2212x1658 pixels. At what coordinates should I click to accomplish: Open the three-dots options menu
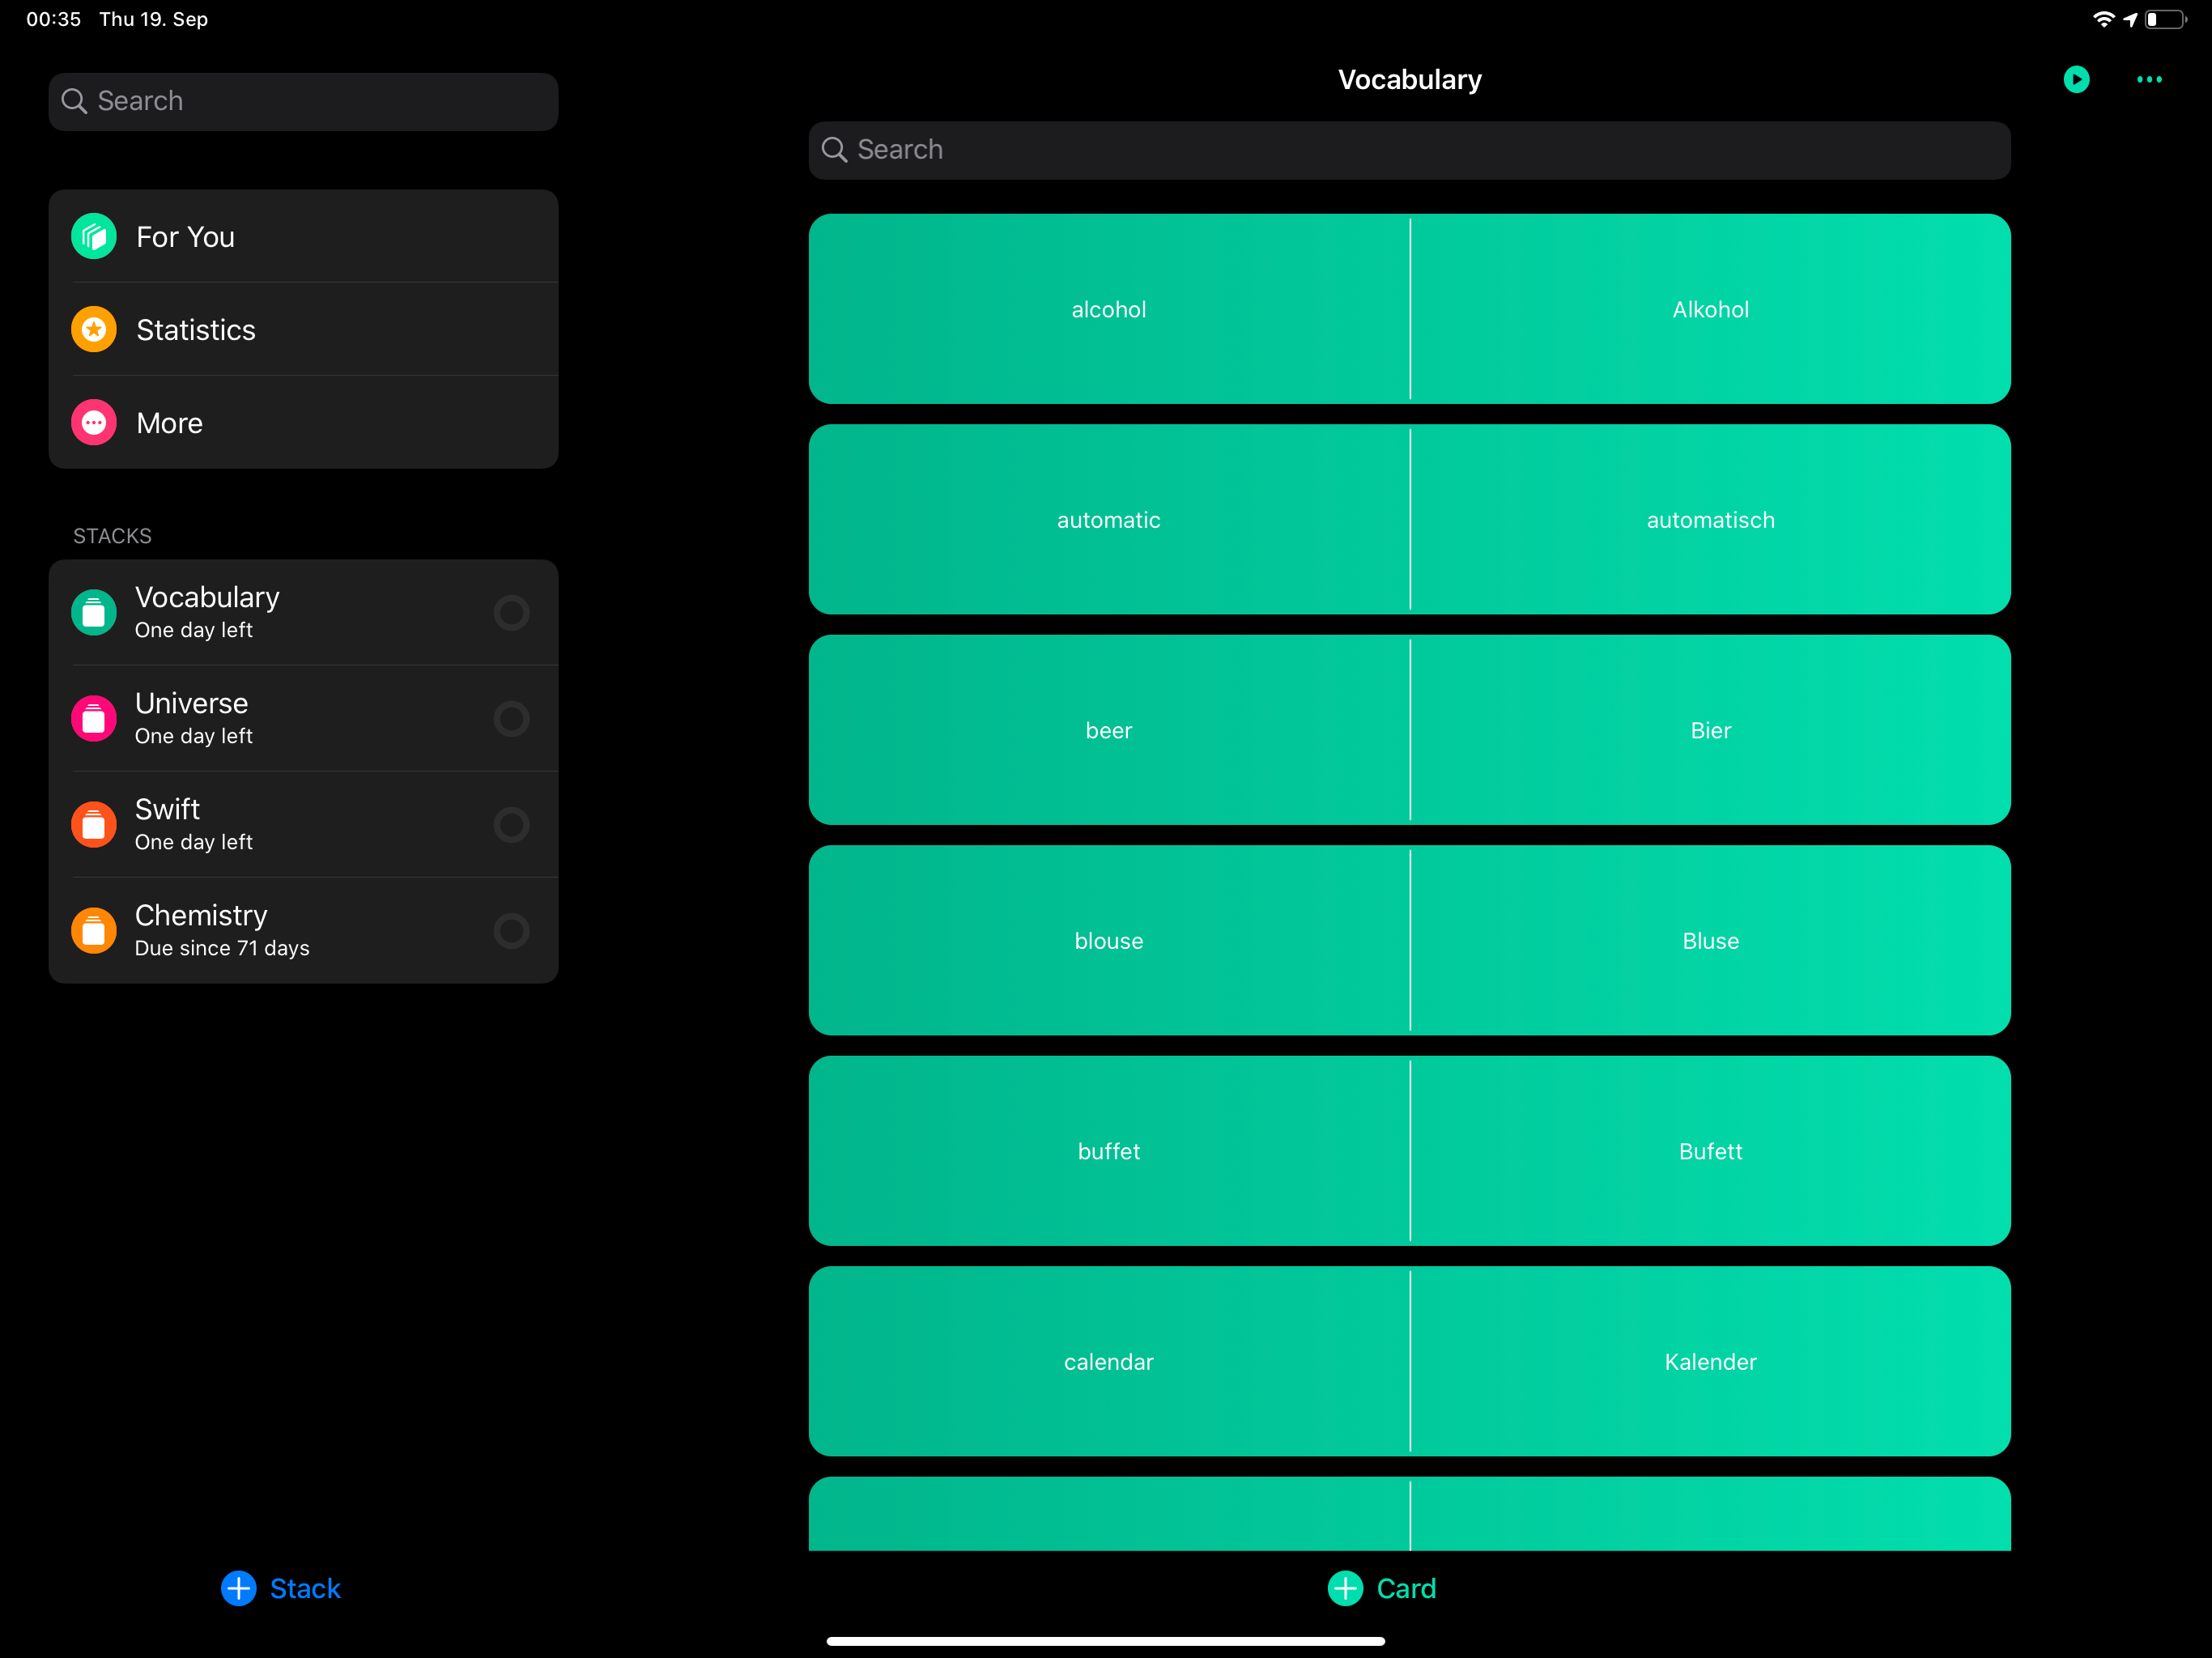(x=2149, y=80)
